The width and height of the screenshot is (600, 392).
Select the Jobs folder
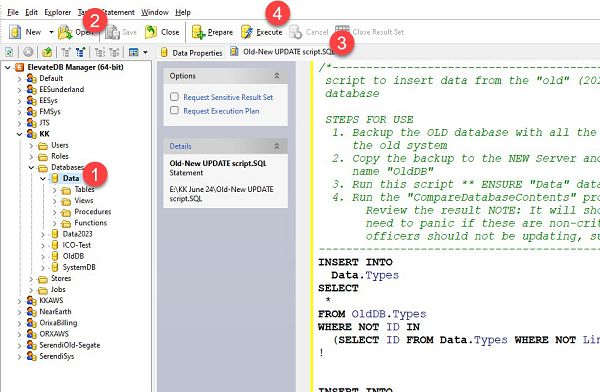tap(58, 289)
